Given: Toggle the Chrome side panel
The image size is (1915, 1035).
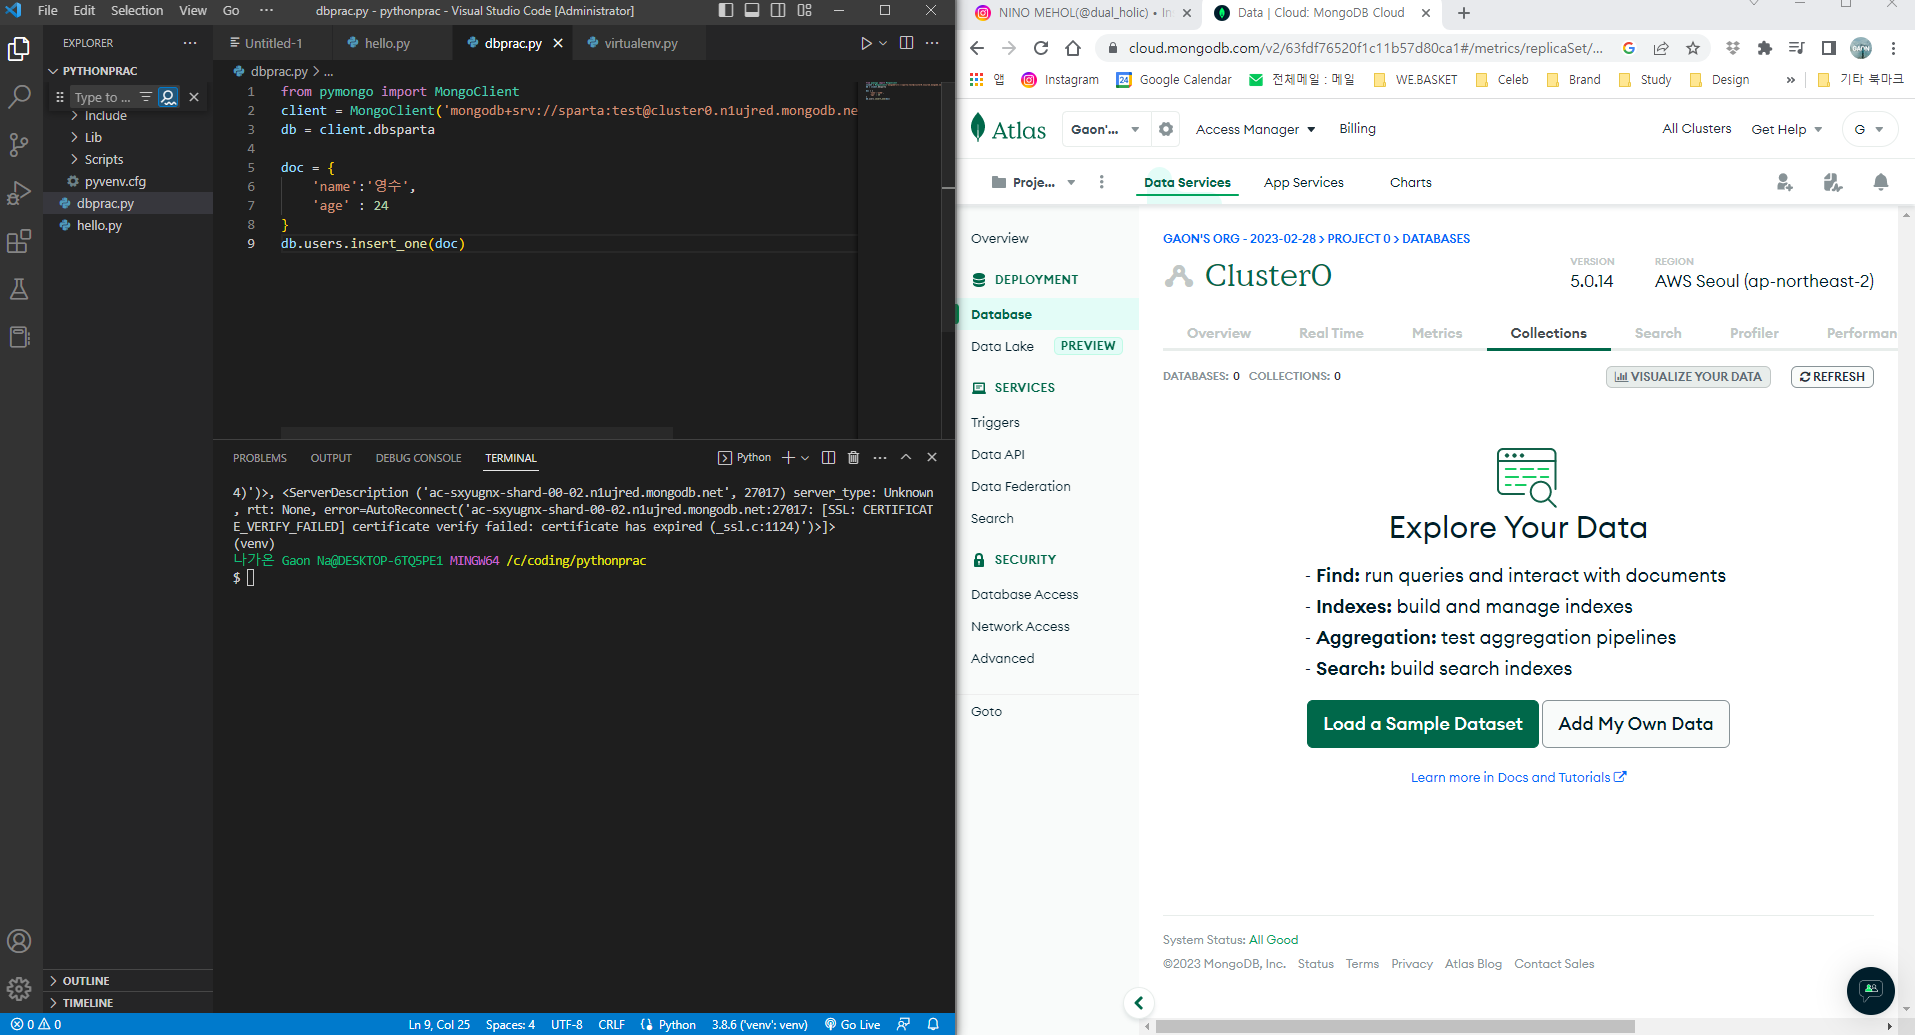Looking at the screenshot, I should coord(1828,48).
